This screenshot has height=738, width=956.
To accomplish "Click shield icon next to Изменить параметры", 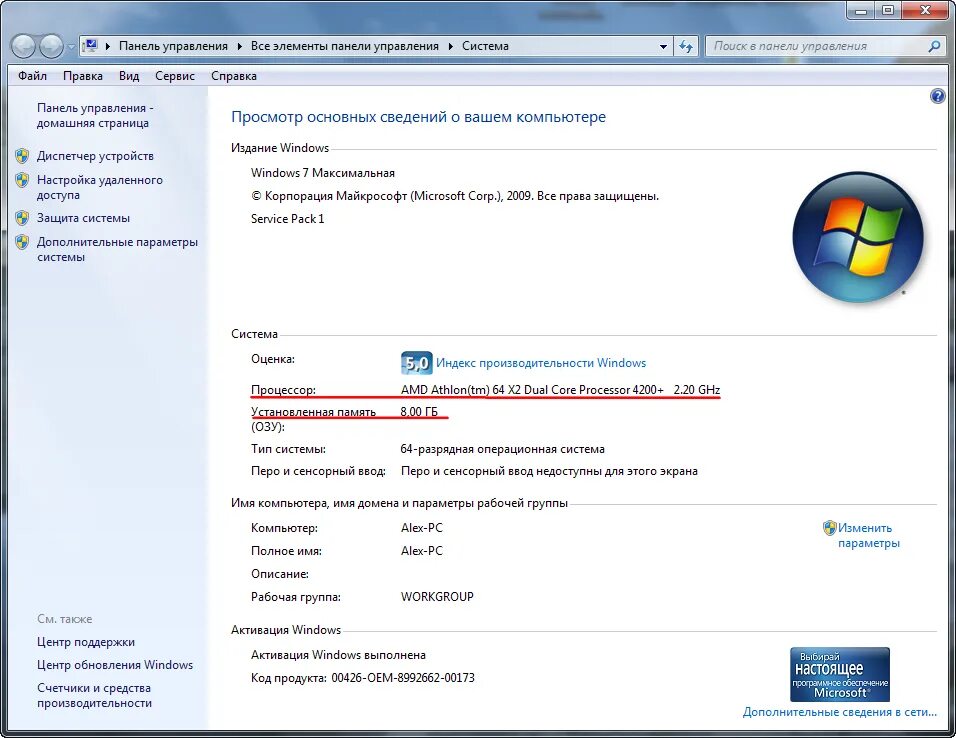I will [829, 528].
